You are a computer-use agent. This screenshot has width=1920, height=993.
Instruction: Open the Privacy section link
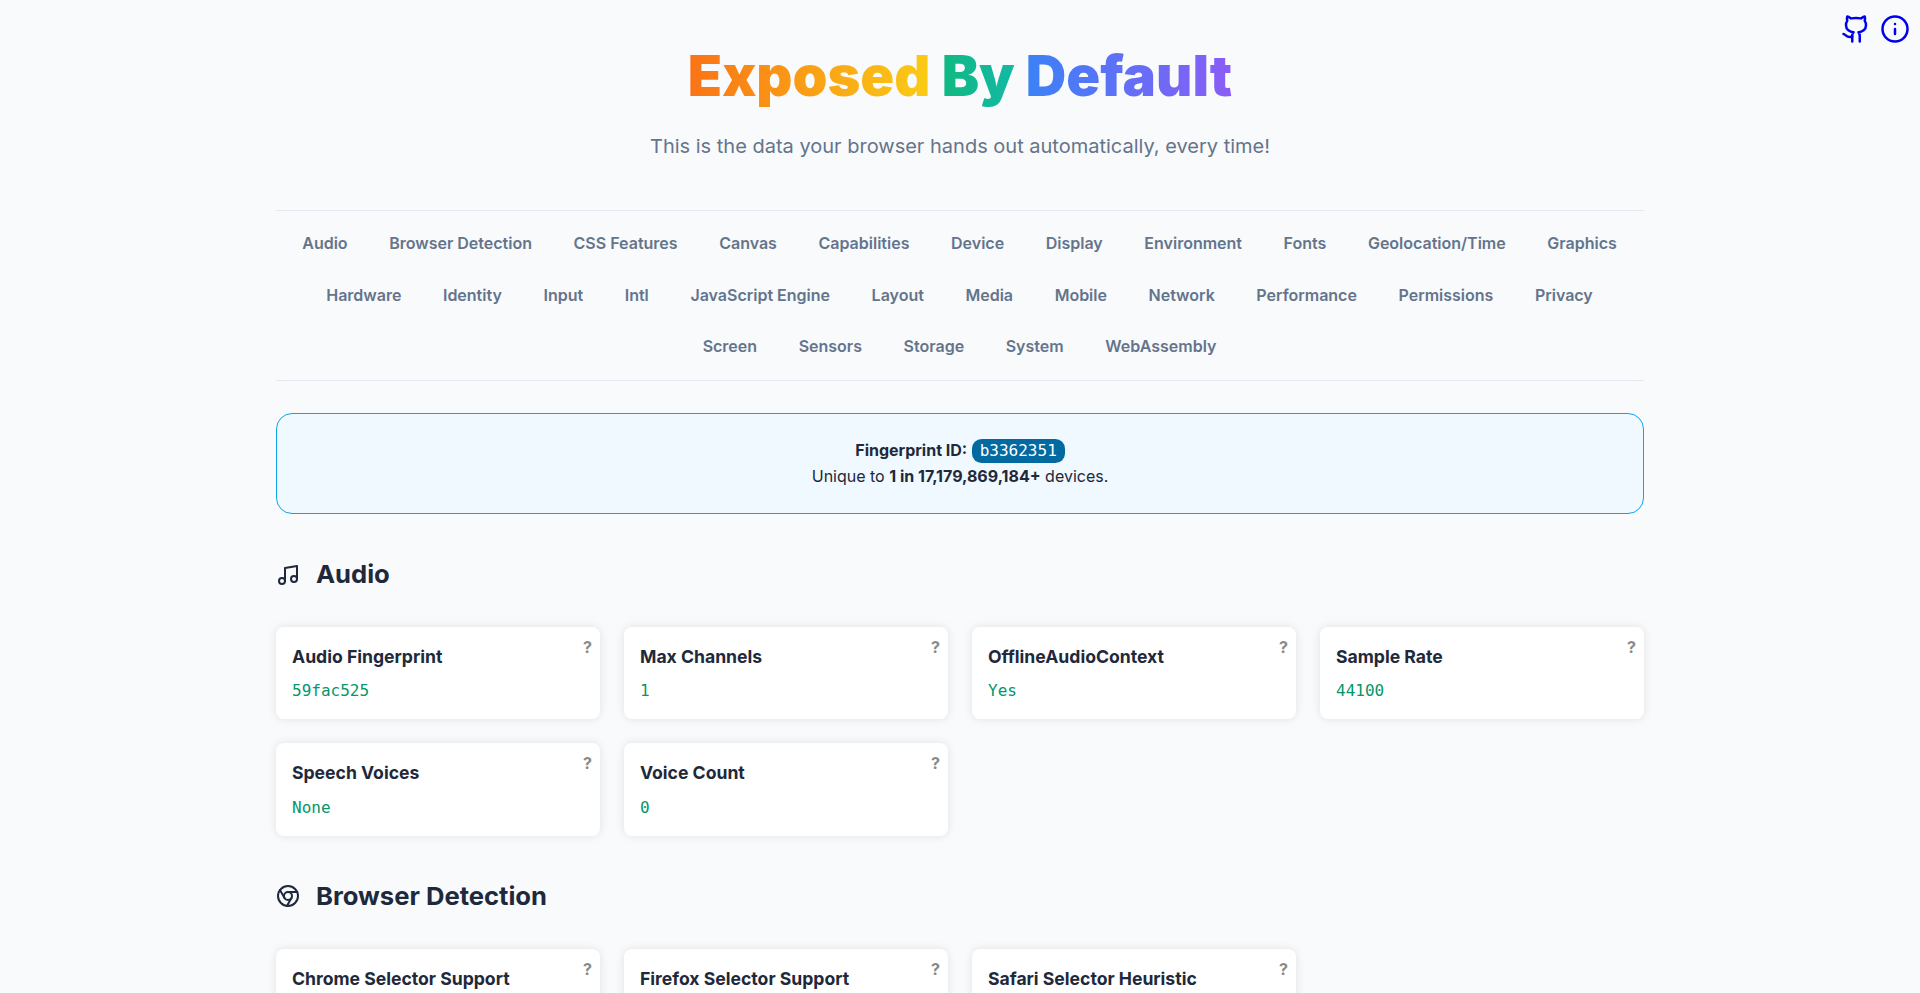click(x=1563, y=295)
